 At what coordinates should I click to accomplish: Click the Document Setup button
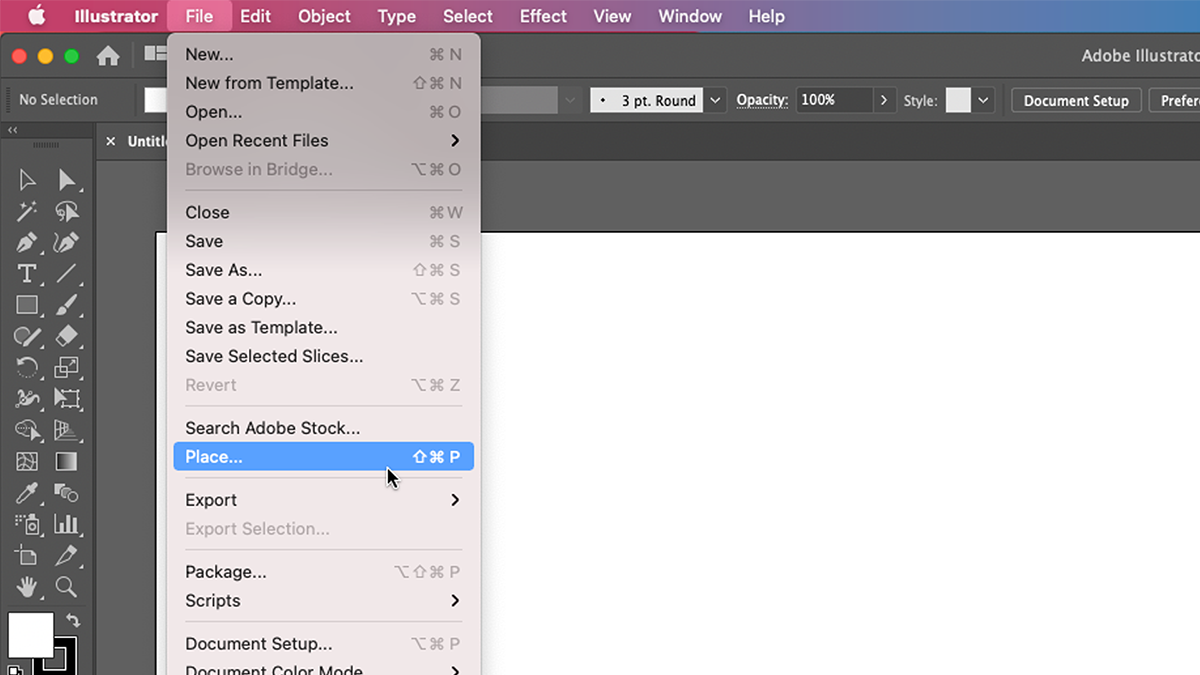(1076, 100)
